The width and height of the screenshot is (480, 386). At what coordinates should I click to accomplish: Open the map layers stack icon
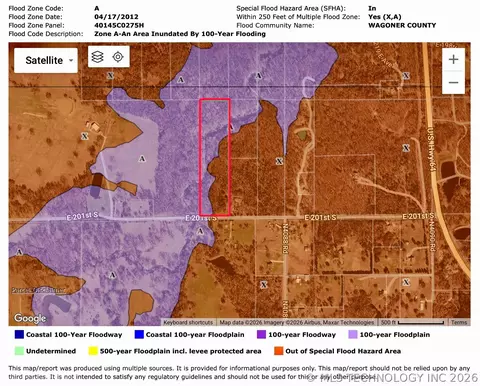pos(97,57)
